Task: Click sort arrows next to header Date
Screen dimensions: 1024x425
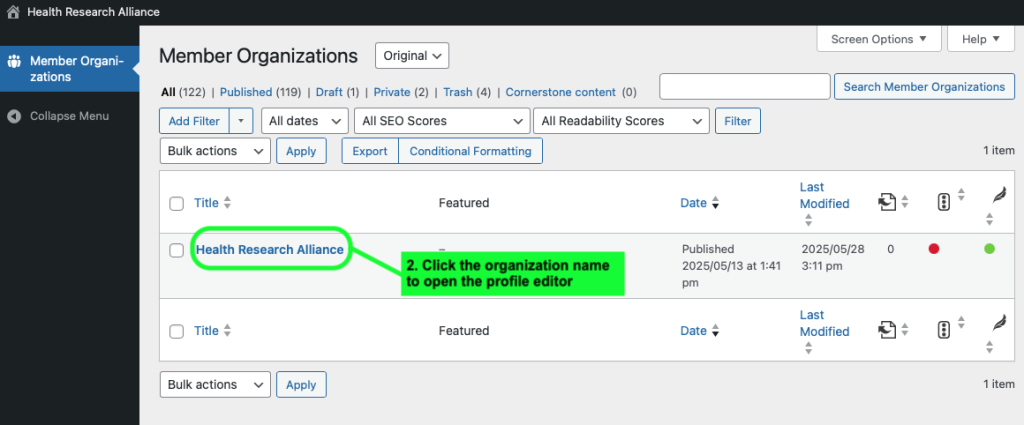Action: point(715,203)
